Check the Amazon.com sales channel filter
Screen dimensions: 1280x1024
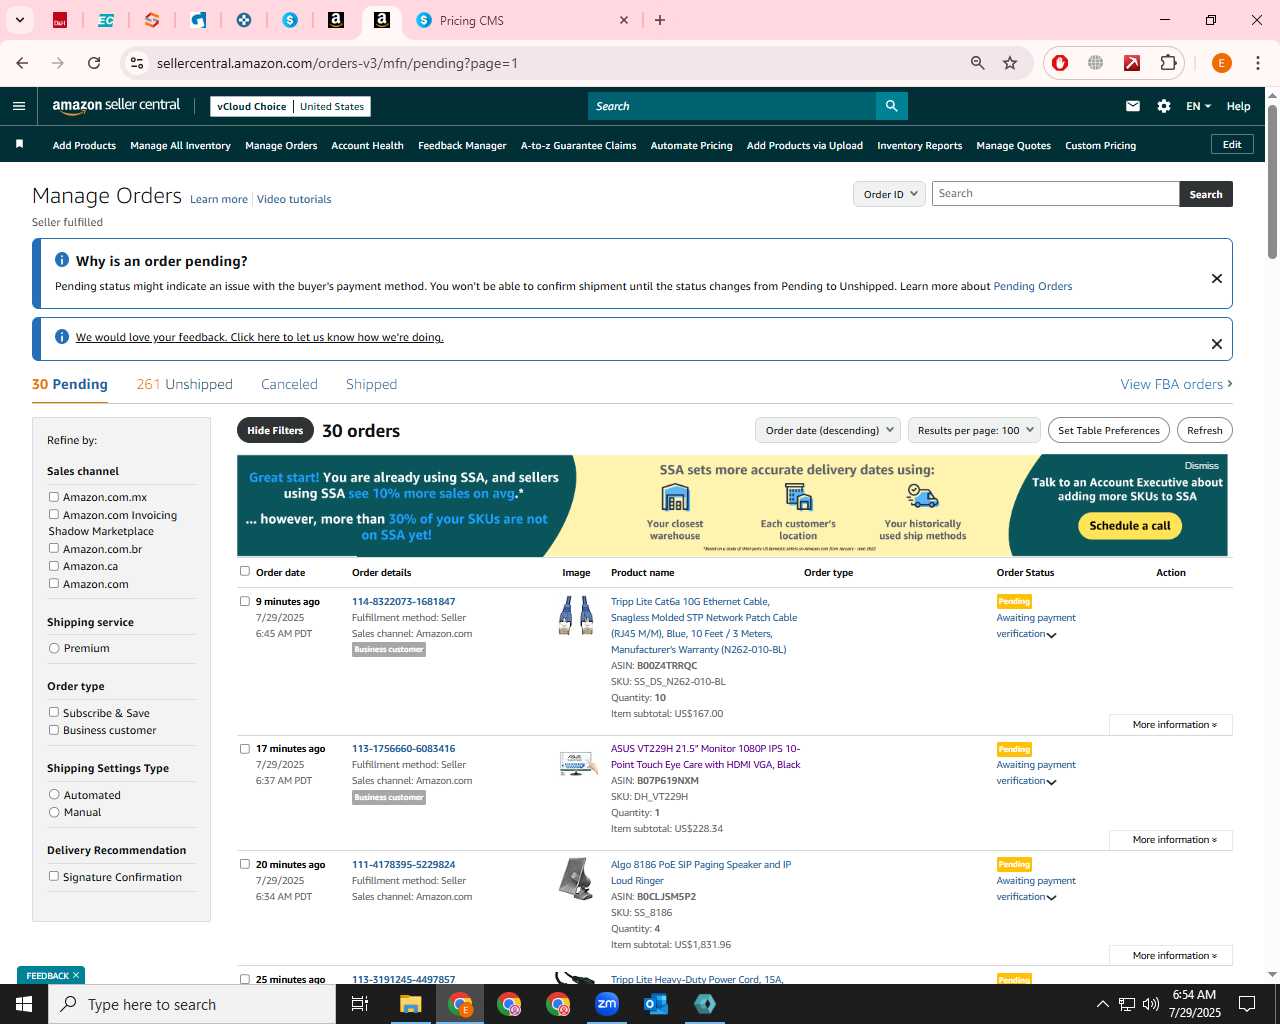(x=54, y=584)
